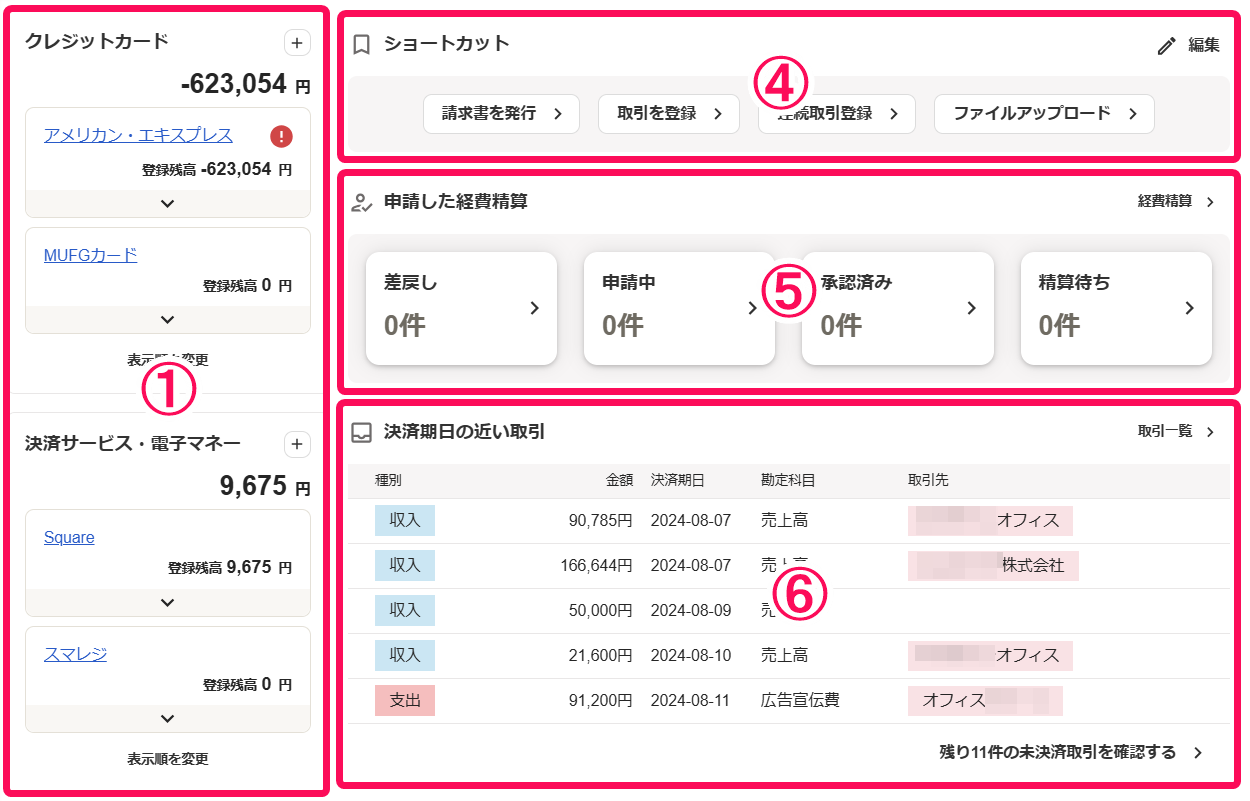This screenshot has height=801, width=1250.
Task: Click 登録残高 9,675 円 on Square
Action: click(x=230, y=568)
